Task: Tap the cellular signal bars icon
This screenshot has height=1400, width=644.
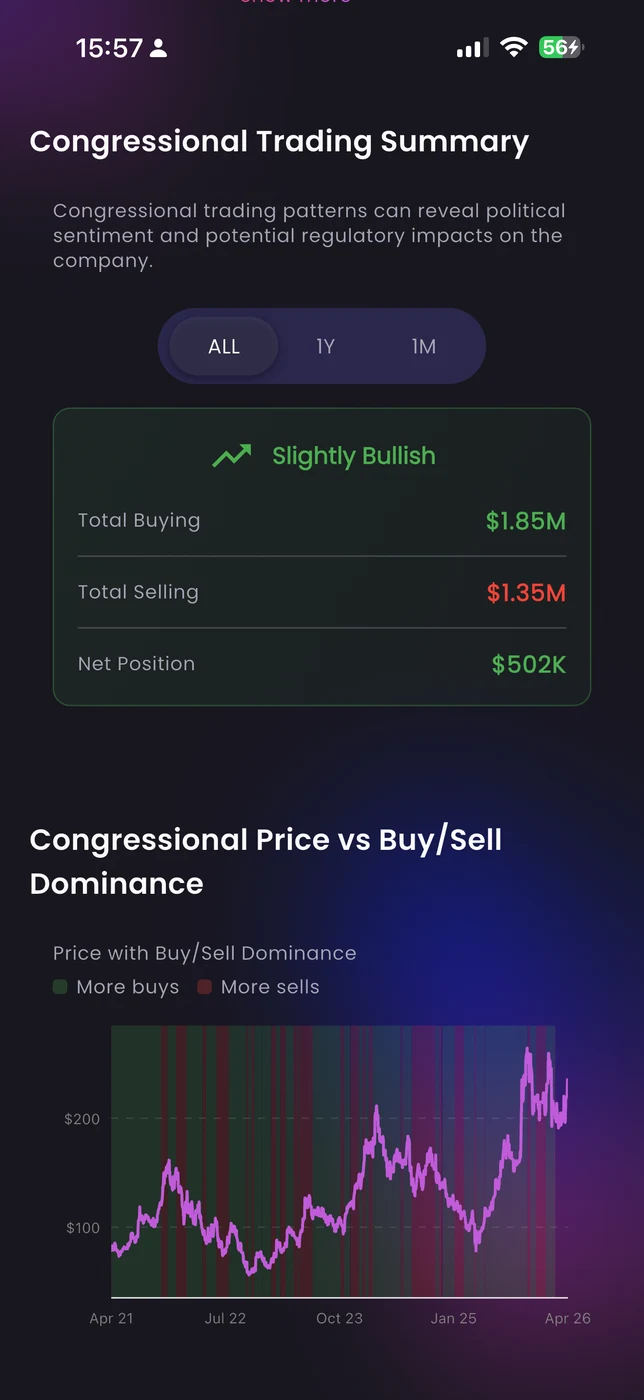Action: pos(472,47)
